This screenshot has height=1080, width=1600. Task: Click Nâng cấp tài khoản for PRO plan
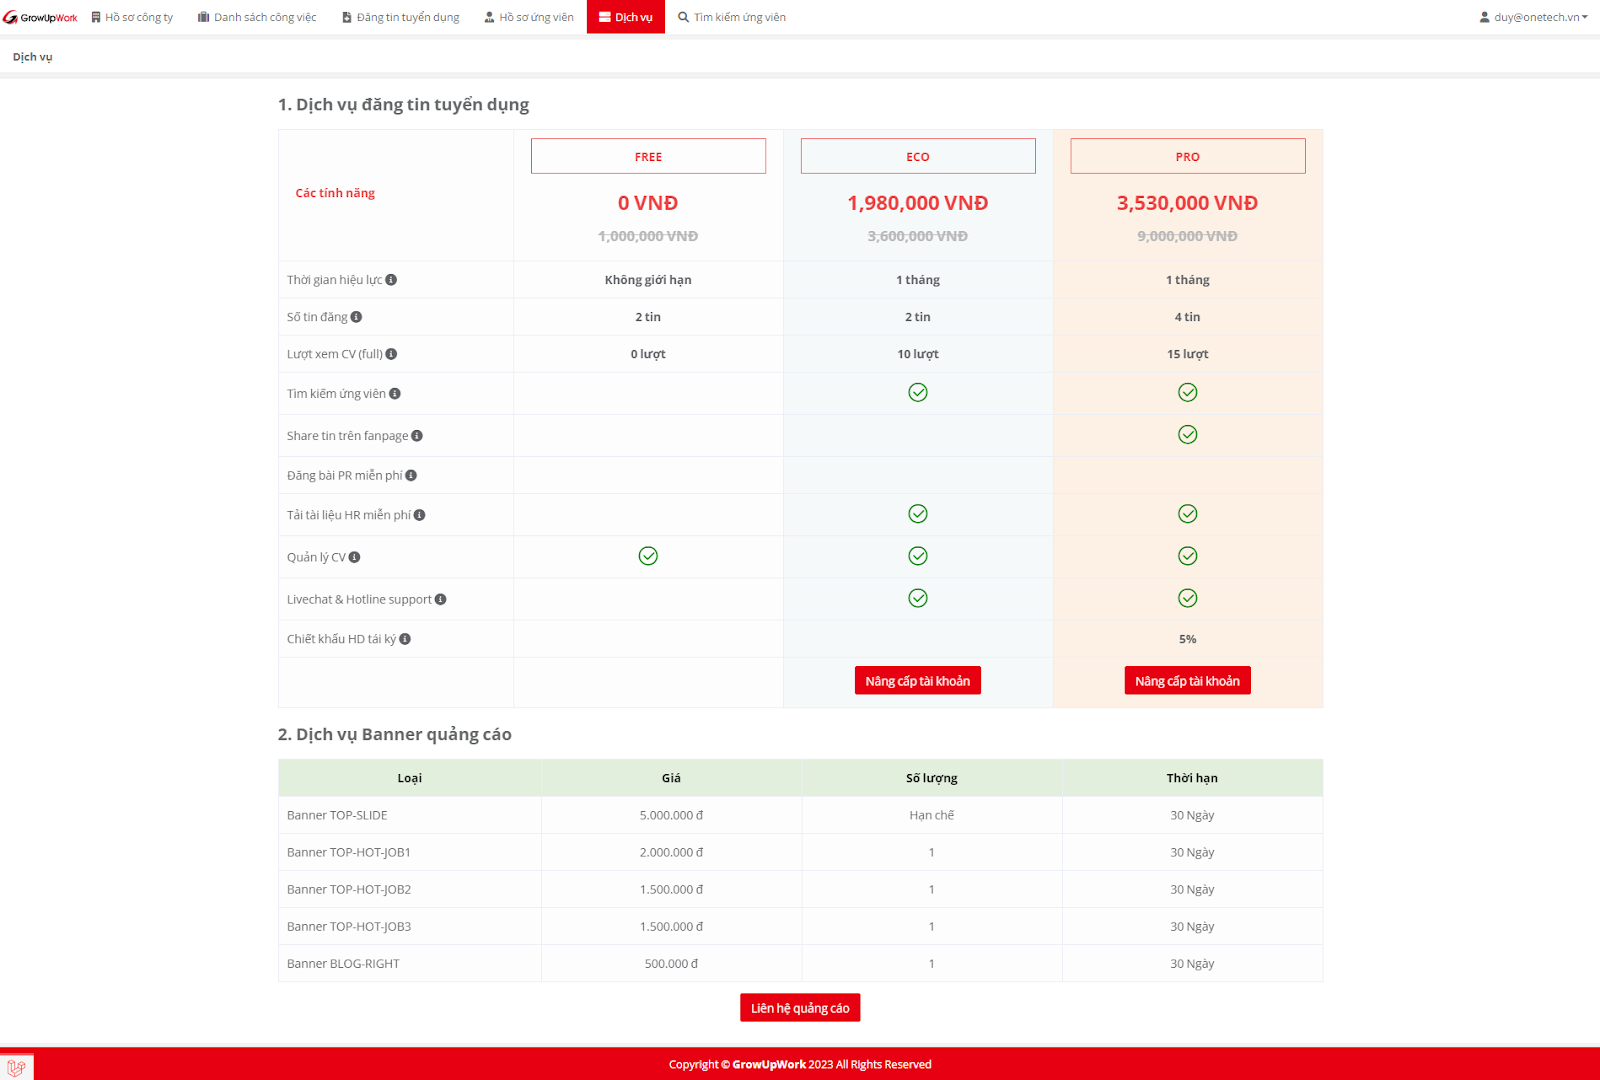point(1188,681)
